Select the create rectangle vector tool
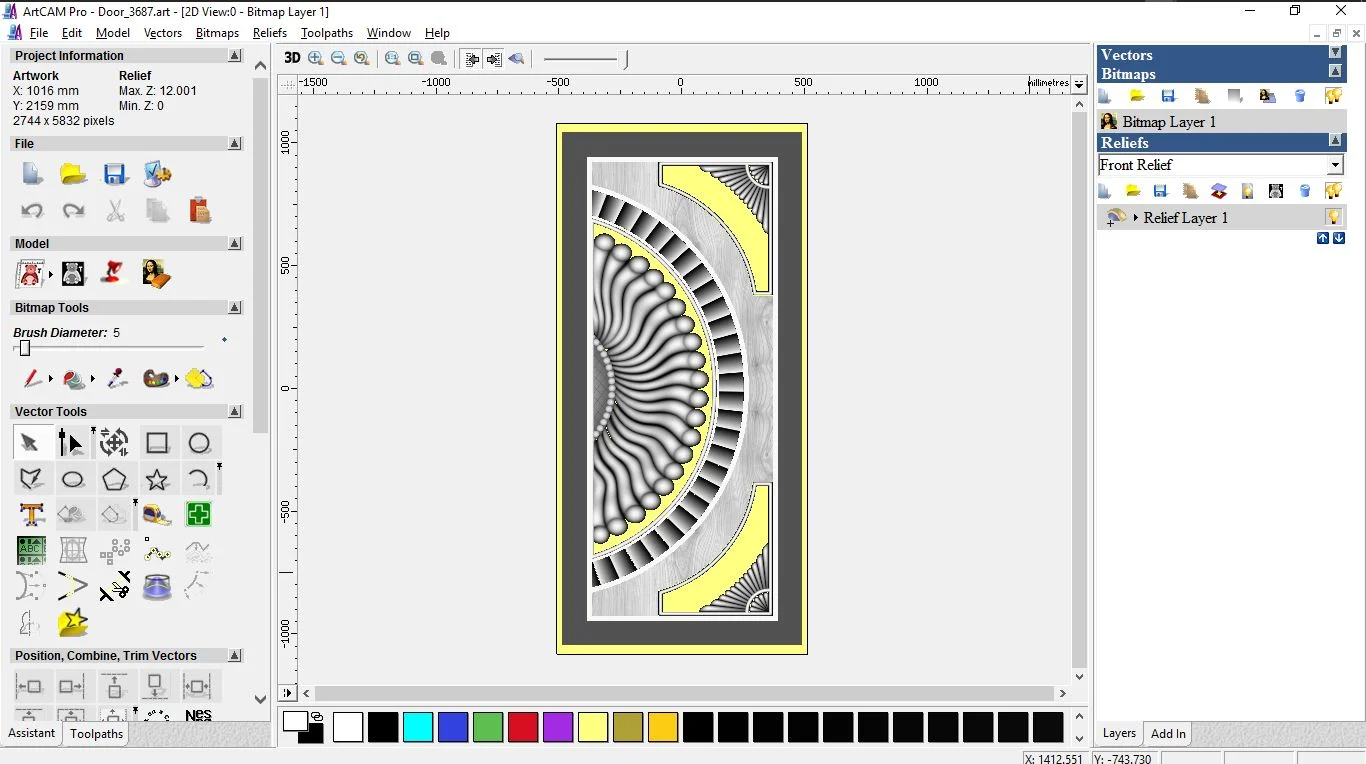Screen dimensions: 1366x764 [157, 443]
